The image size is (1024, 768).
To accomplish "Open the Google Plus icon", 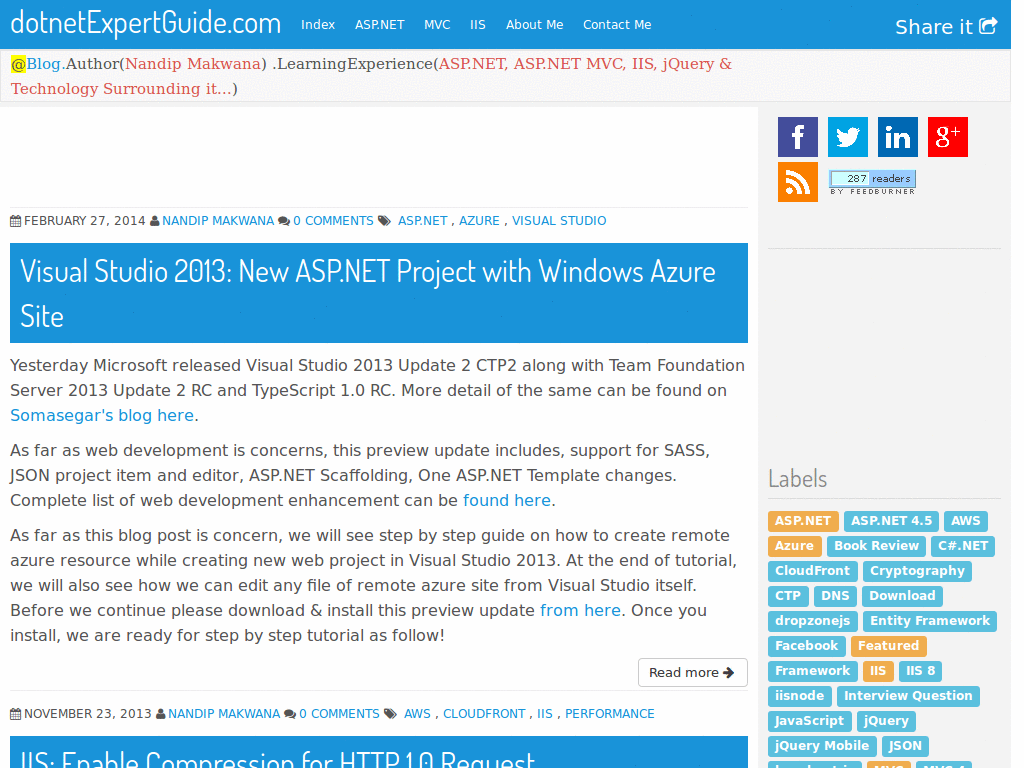I will point(948,137).
